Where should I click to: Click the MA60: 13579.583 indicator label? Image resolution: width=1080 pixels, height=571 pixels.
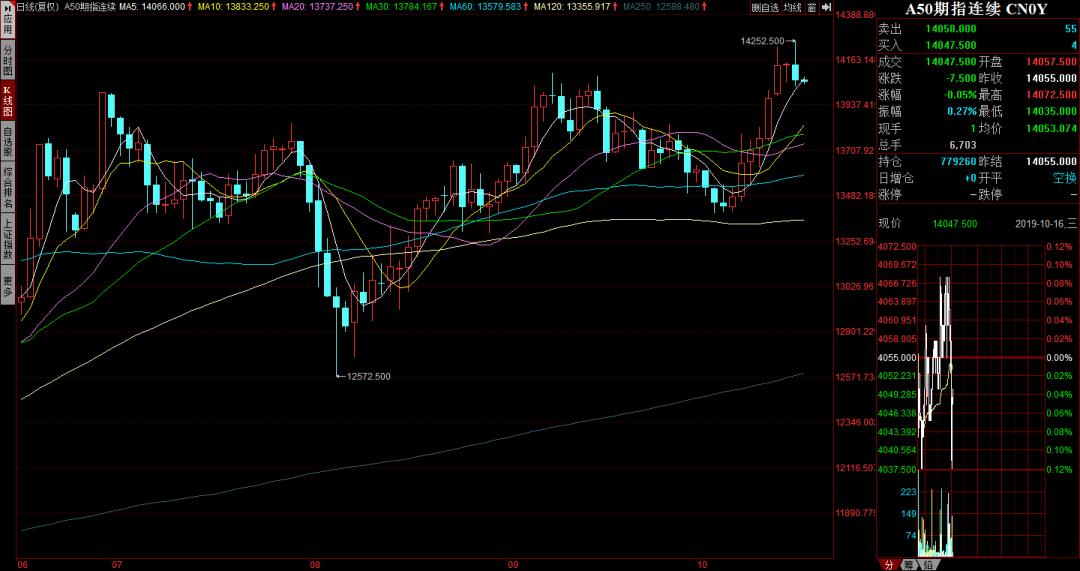coord(485,7)
